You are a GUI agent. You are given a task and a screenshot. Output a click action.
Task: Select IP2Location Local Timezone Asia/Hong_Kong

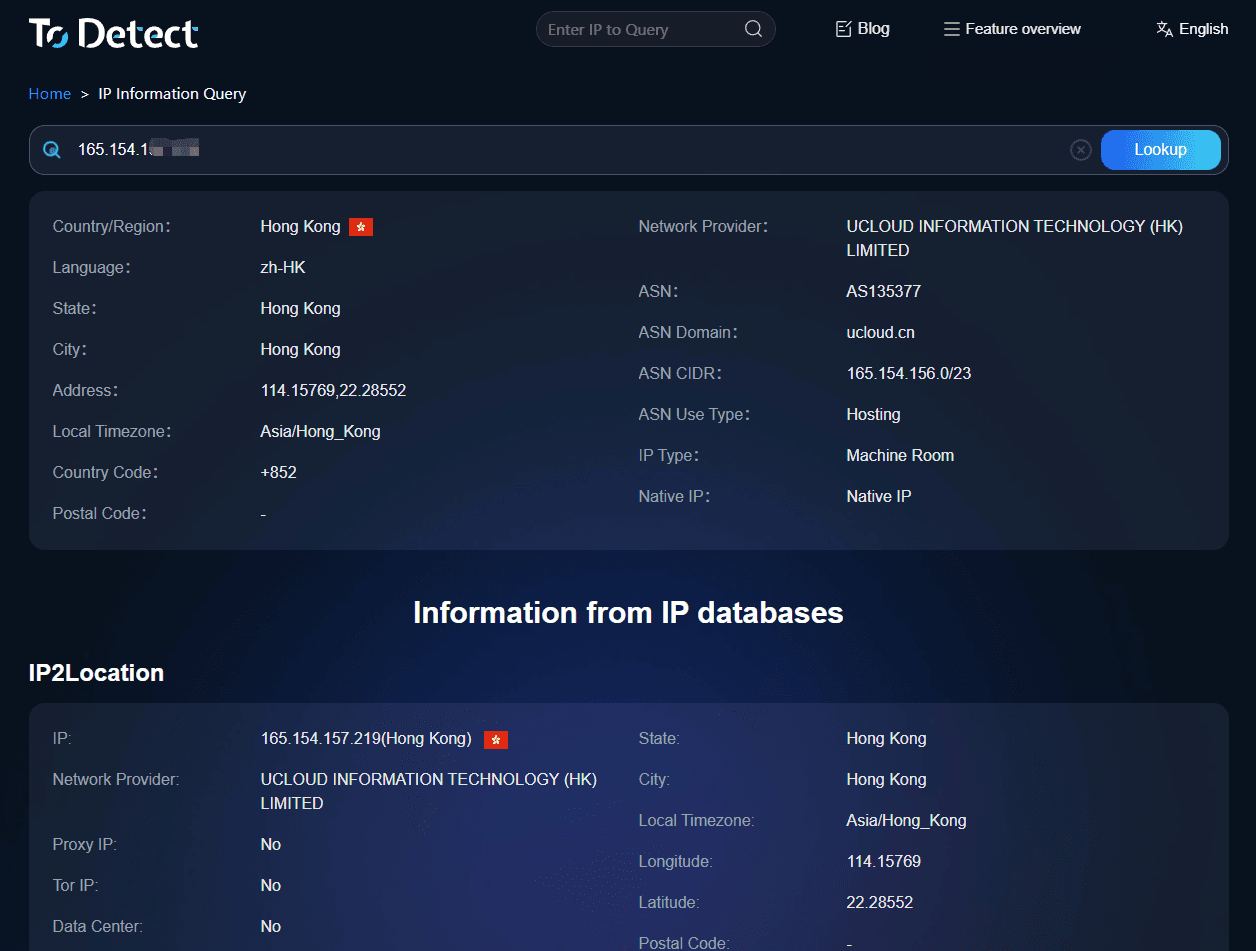906,820
